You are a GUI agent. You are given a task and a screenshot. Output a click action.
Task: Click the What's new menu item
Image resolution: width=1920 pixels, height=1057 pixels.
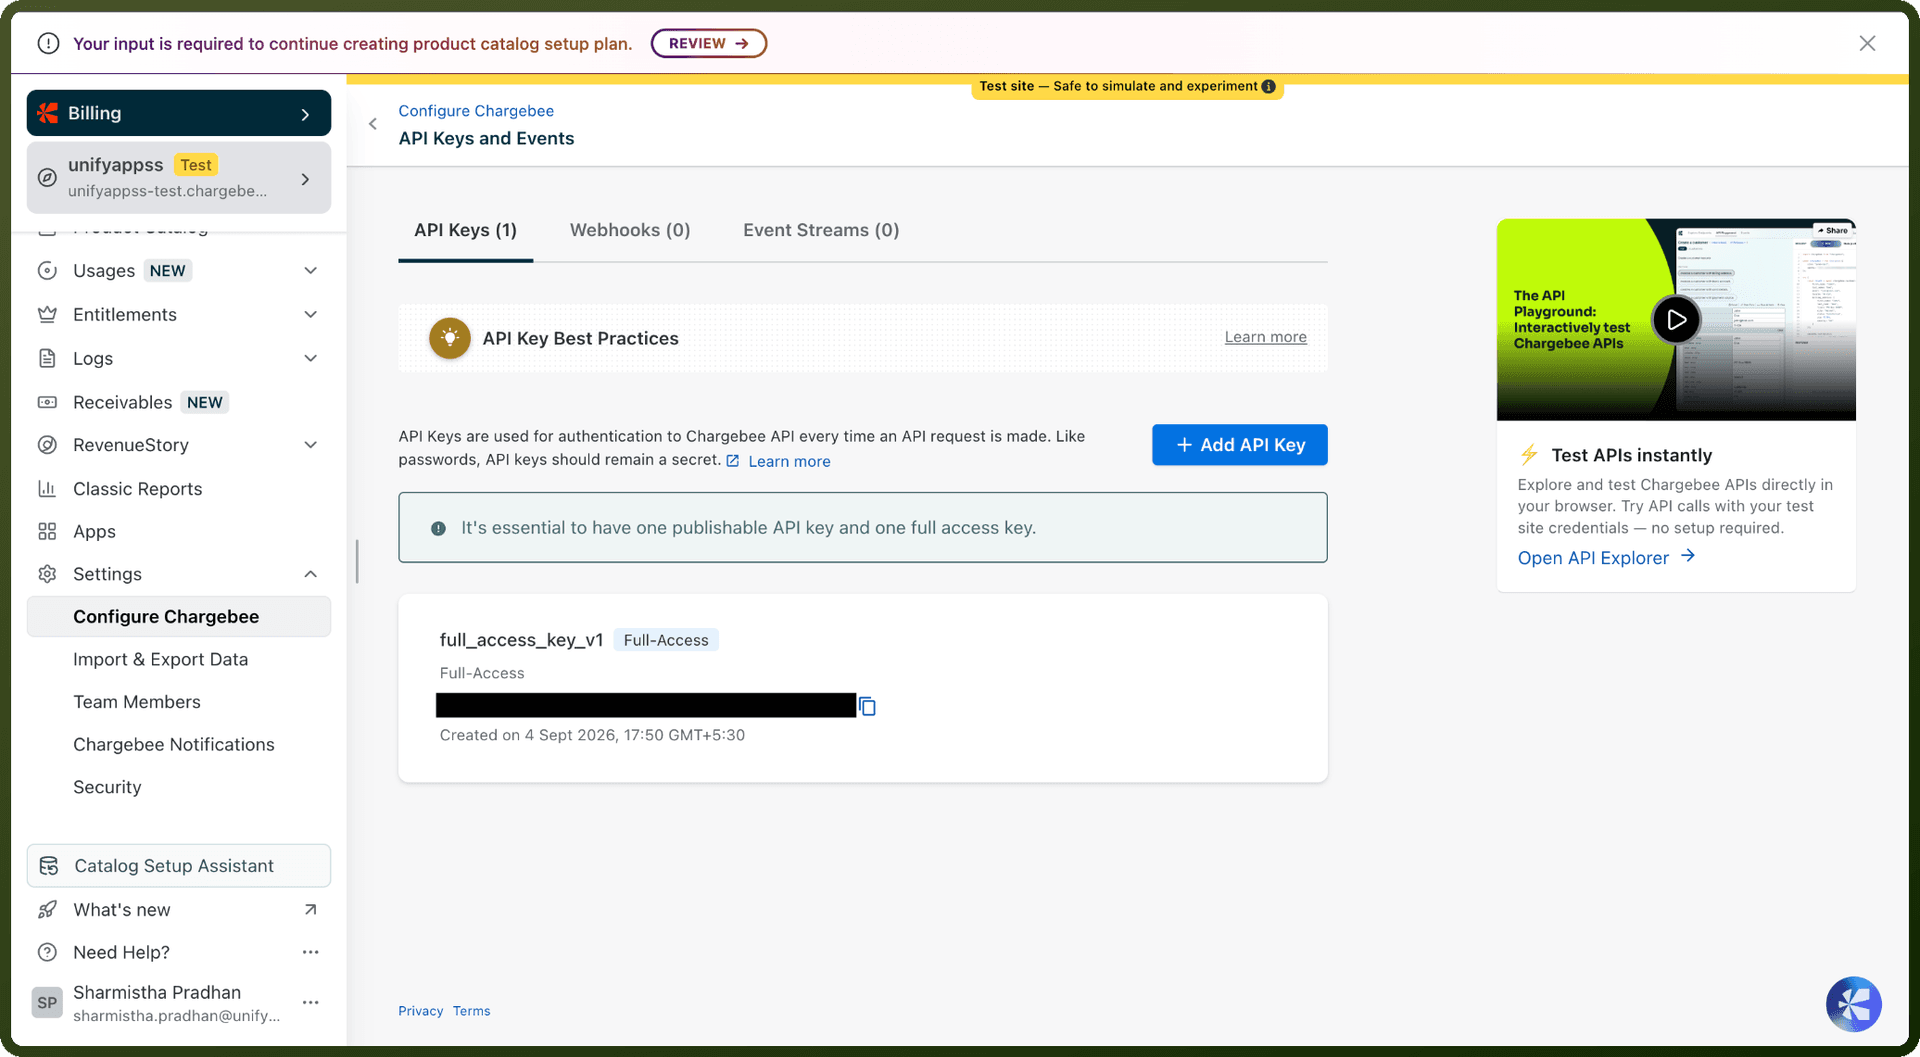coord(122,910)
